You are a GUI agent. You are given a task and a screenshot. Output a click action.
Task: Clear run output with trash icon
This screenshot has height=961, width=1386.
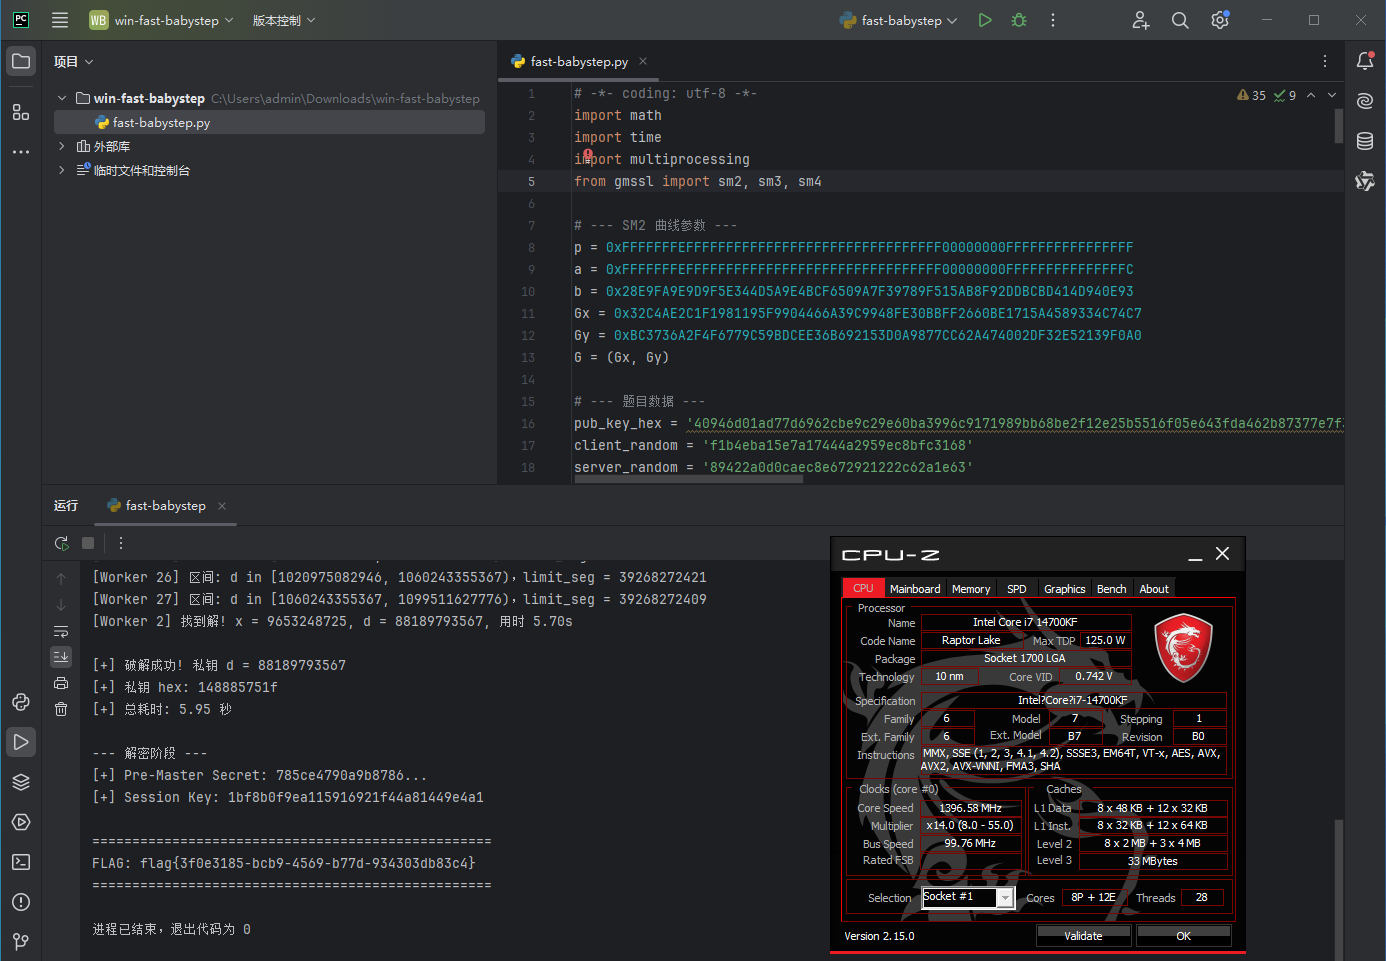tap(61, 709)
